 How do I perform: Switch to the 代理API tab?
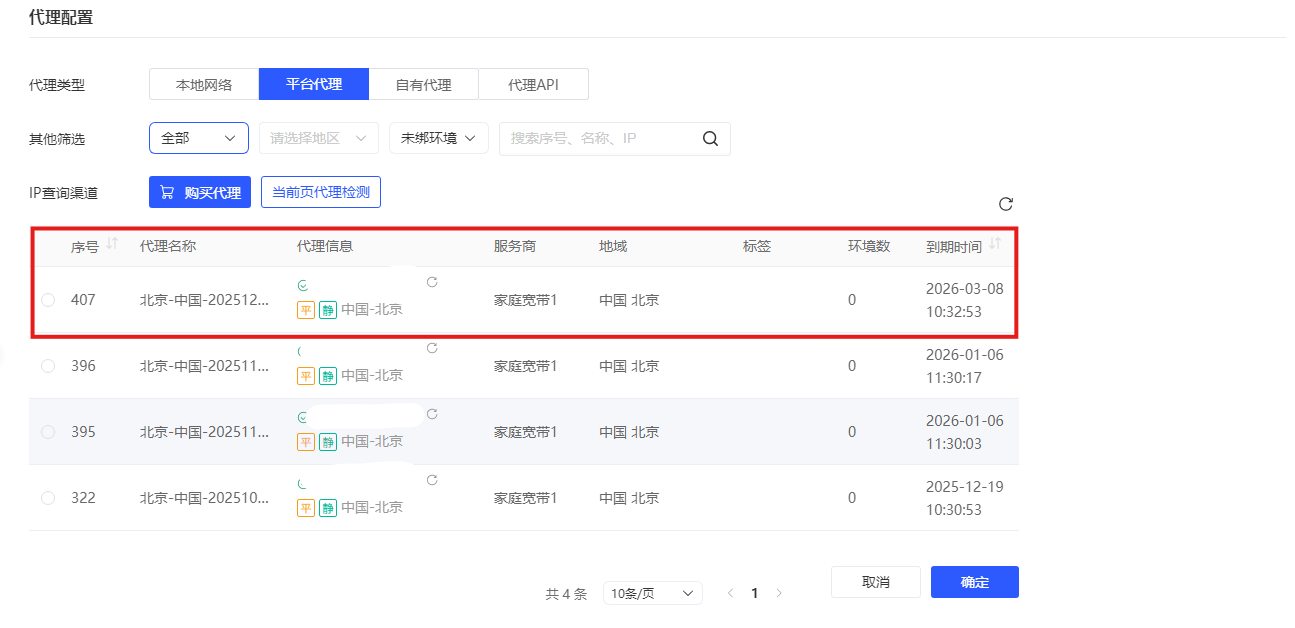point(533,84)
